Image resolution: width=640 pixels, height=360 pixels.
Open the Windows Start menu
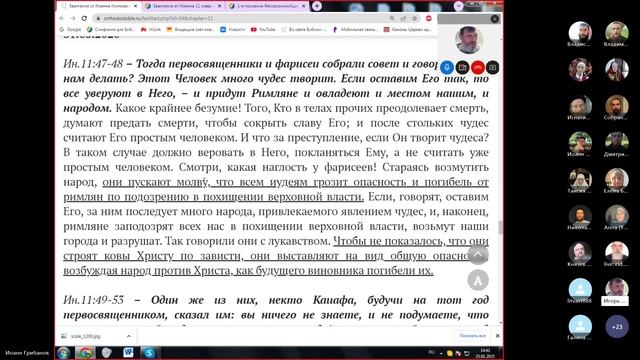(x=63, y=353)
